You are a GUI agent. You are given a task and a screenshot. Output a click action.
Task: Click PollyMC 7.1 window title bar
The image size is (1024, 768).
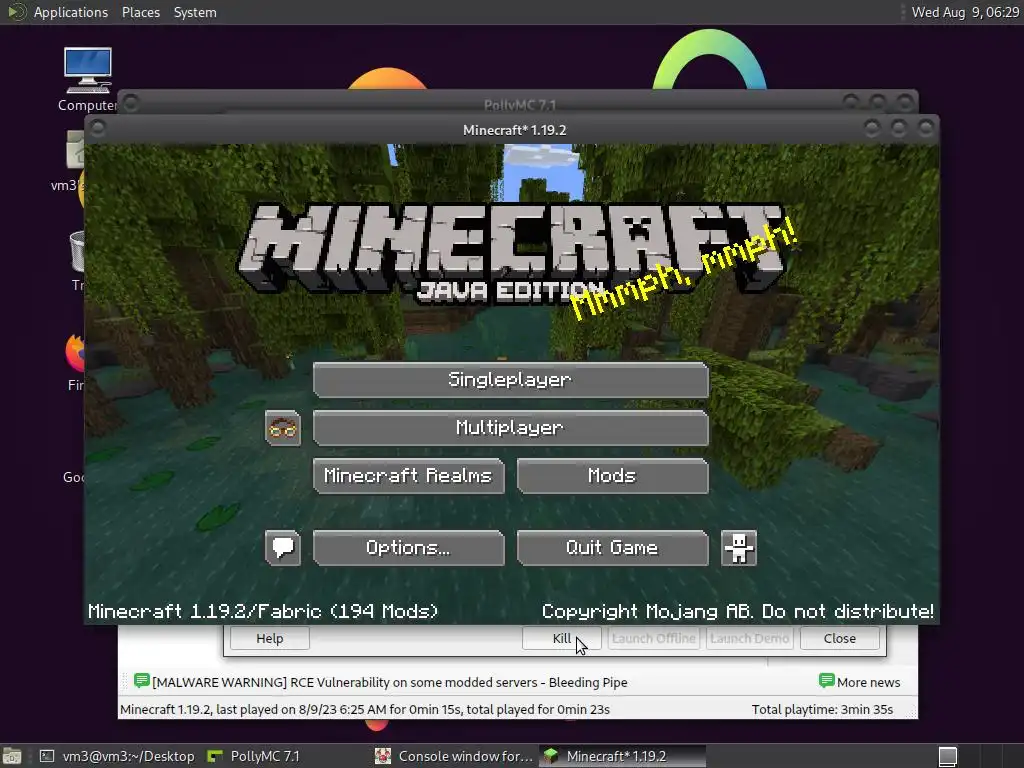(519, 103)
